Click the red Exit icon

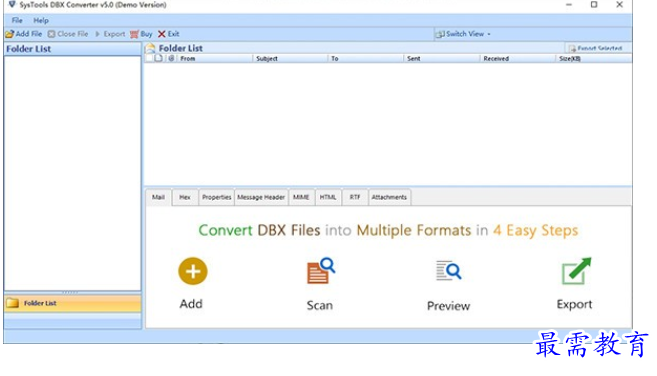(x=161, y=34)
